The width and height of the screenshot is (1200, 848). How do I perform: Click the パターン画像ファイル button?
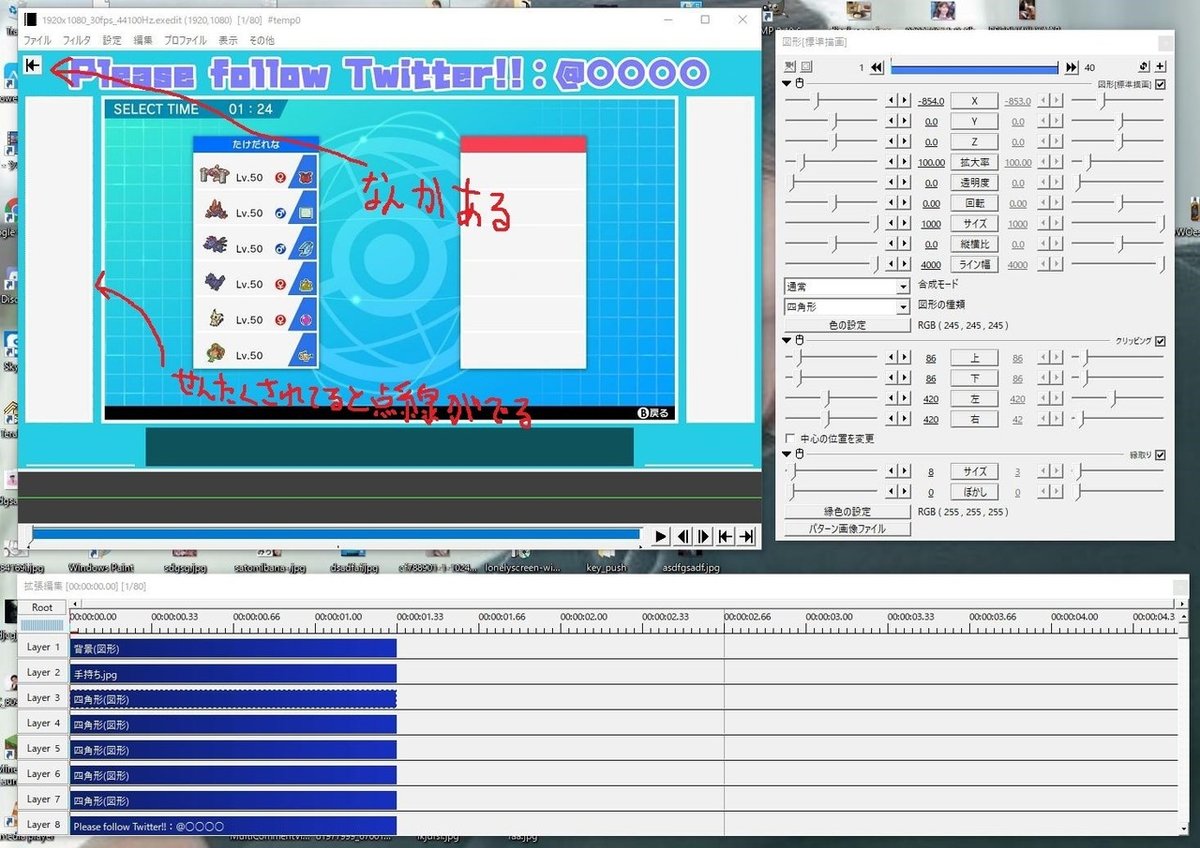point(848,529)
